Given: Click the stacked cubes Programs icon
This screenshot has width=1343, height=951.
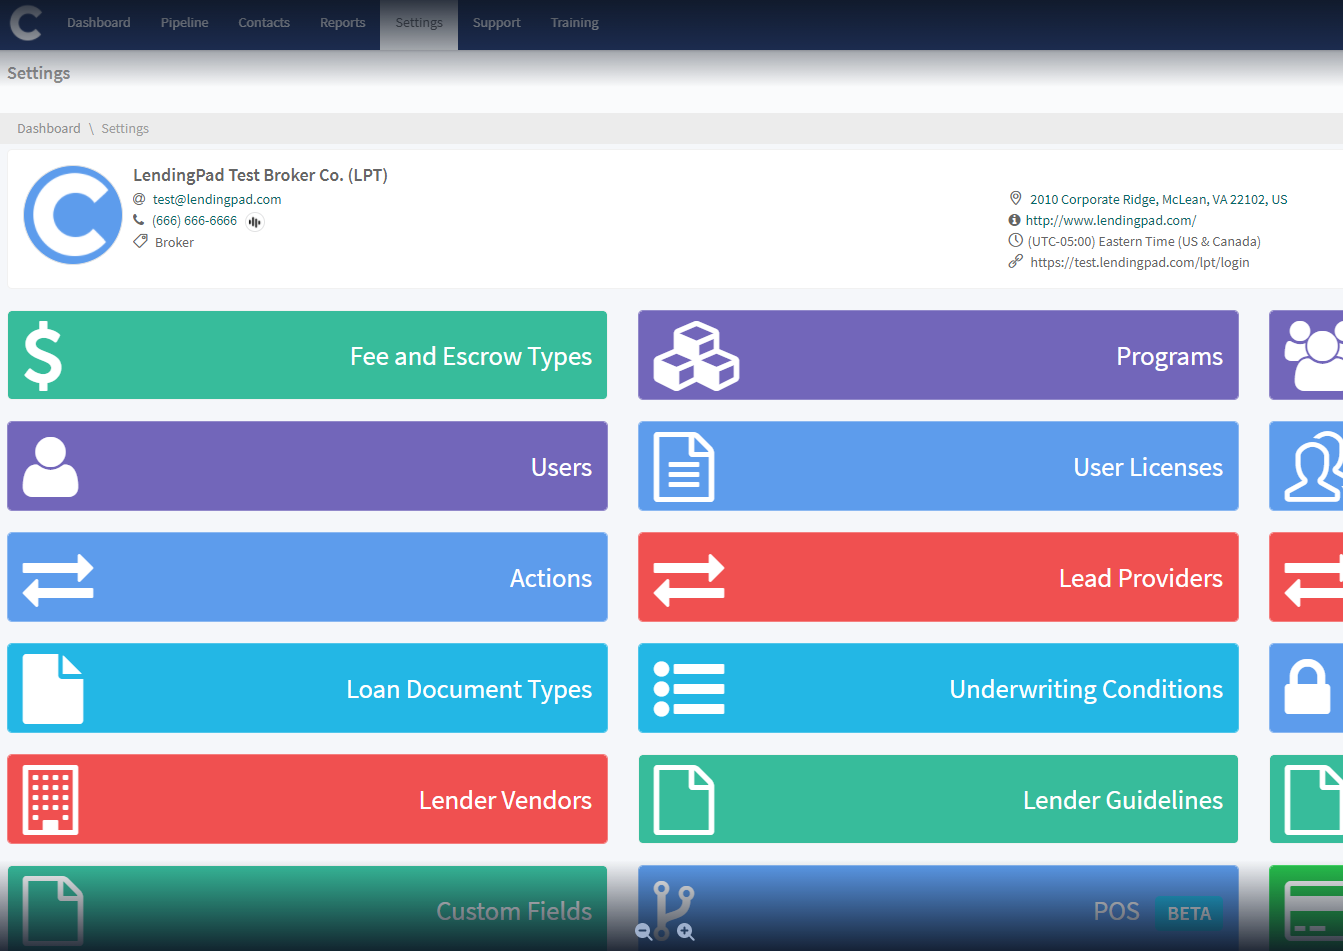Looking at the screenshot, I should pyautogui.click(x=695, y=356).
